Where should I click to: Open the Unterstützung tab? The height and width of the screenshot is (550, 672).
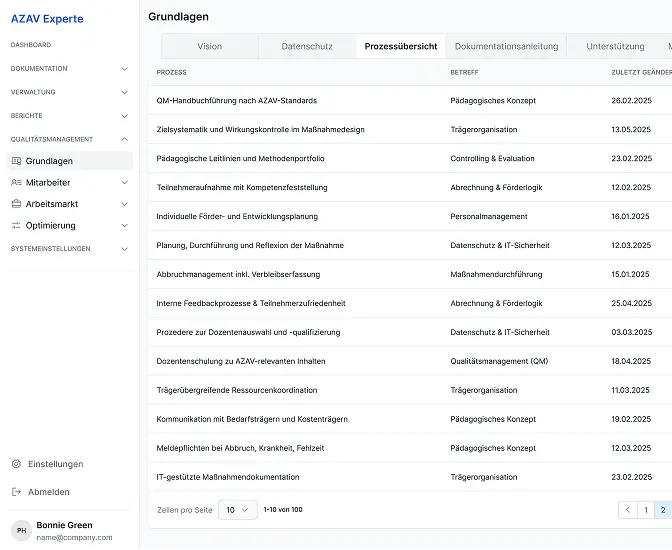[x=615, y=46]
